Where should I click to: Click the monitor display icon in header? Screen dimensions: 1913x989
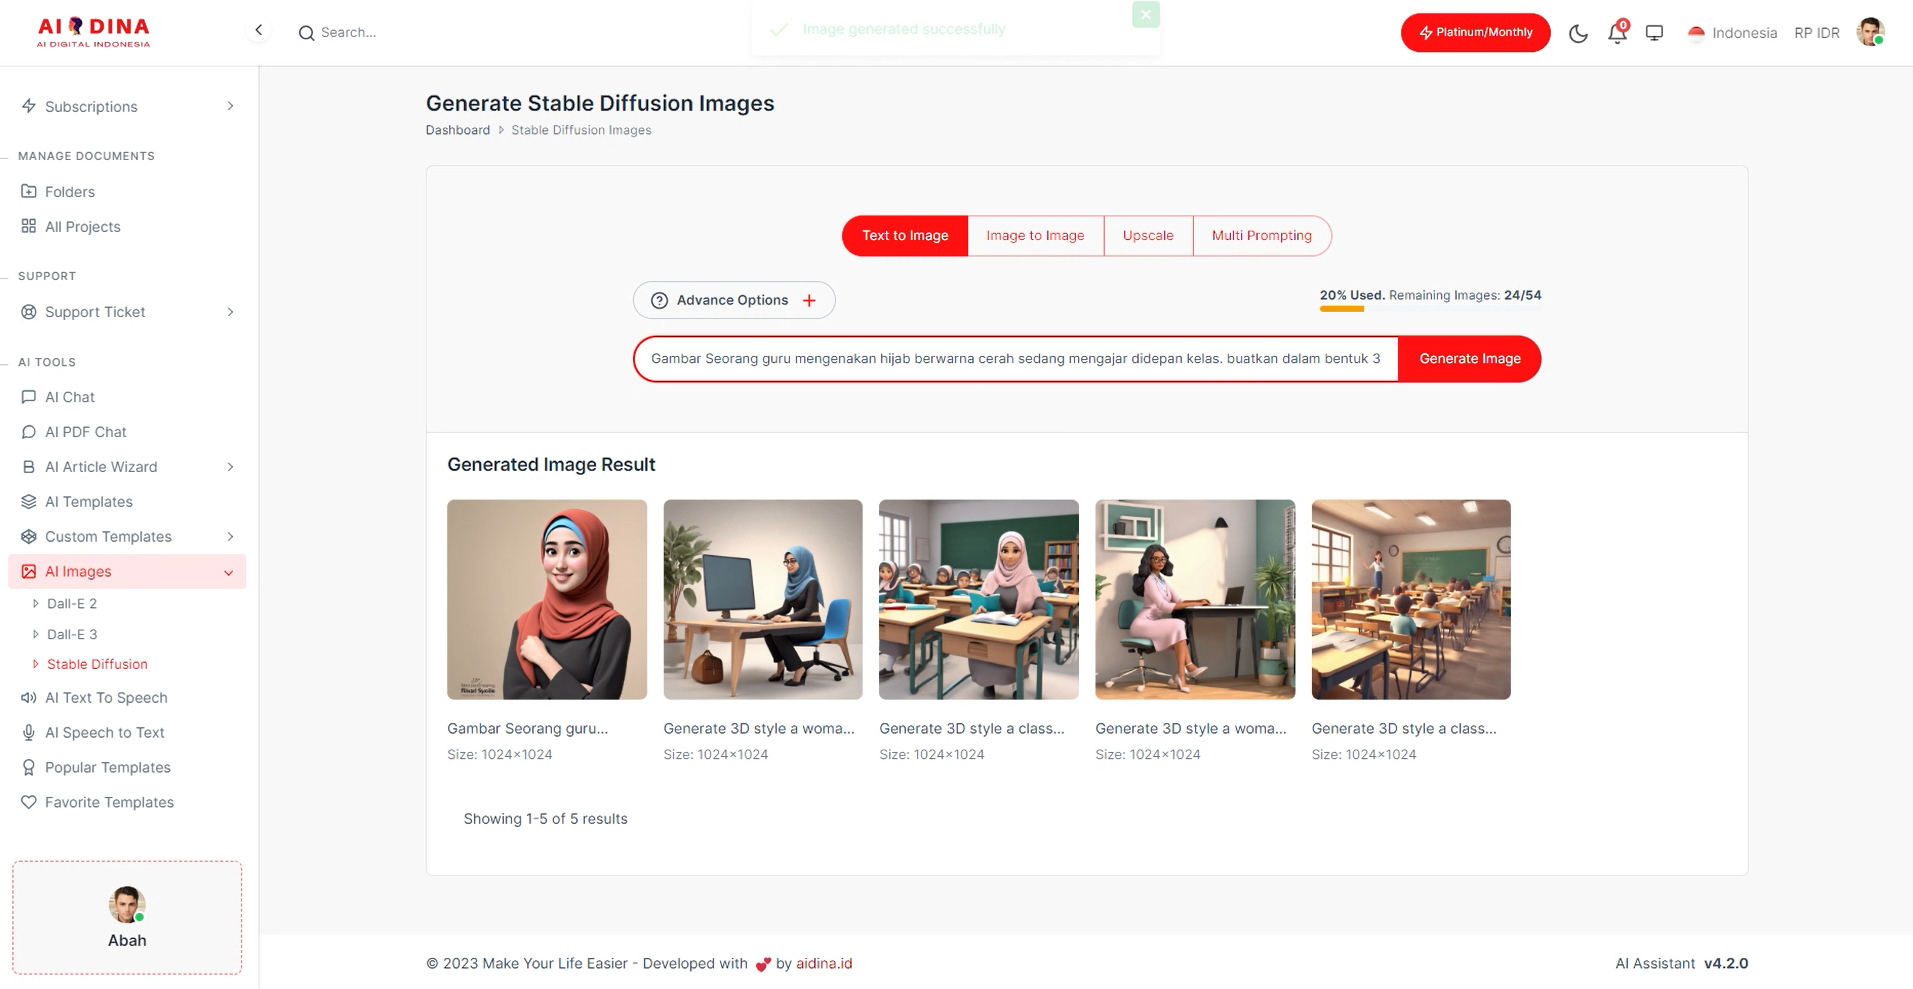pos(1654,33)
